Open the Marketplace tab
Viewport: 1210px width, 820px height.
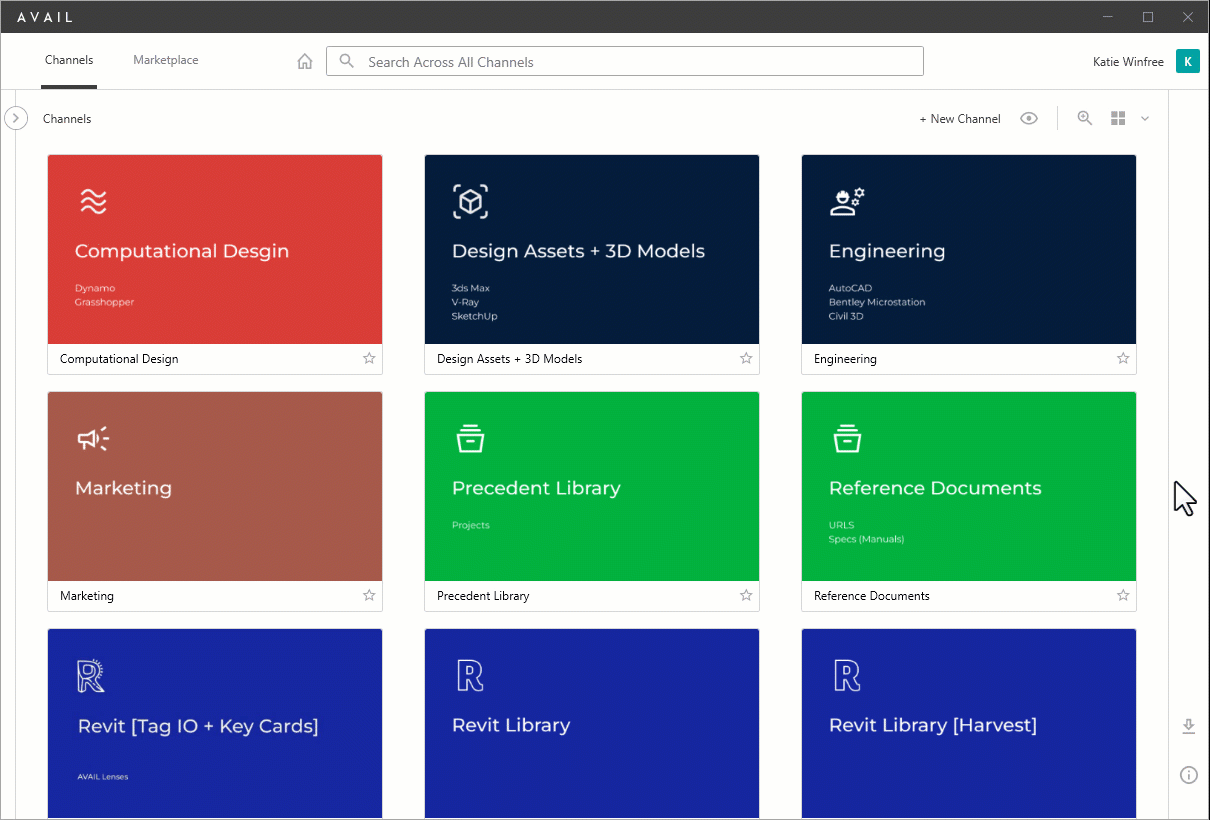pyautogui.click(x=166, y=60)
